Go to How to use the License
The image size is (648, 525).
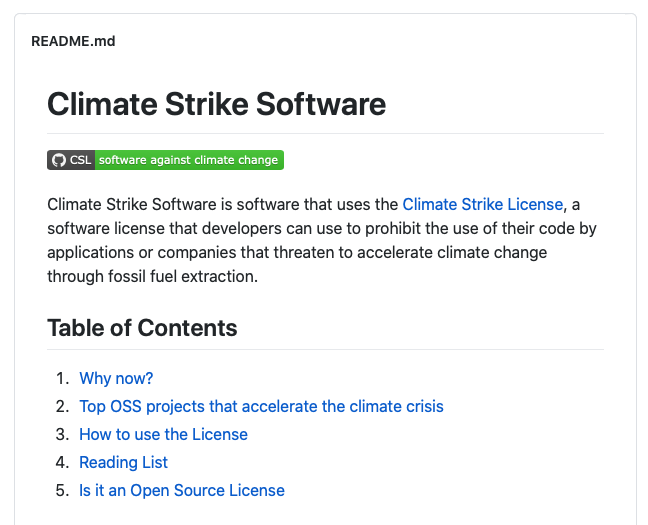[x=163, y=434]
